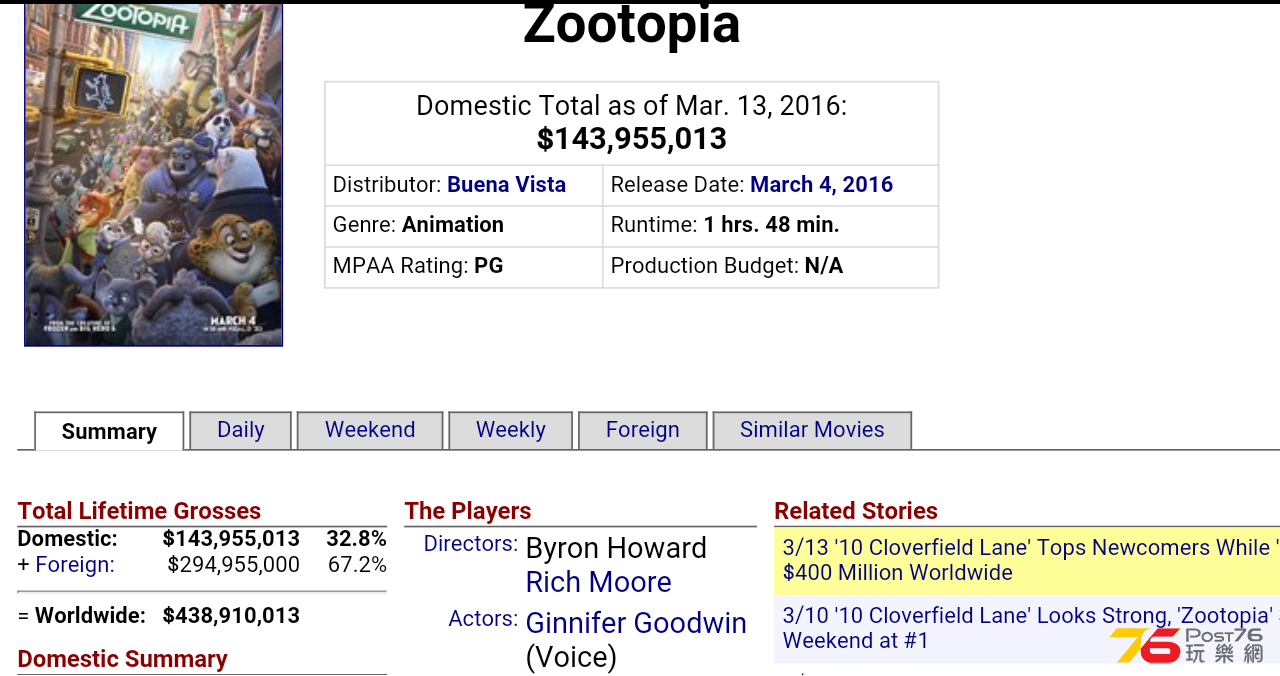Switch to the Daily tab

(240, 430)
